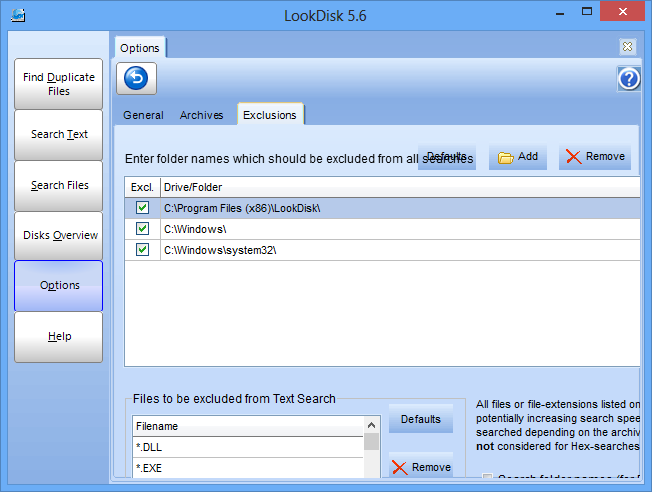Open Find Duplicate Files

59,84
